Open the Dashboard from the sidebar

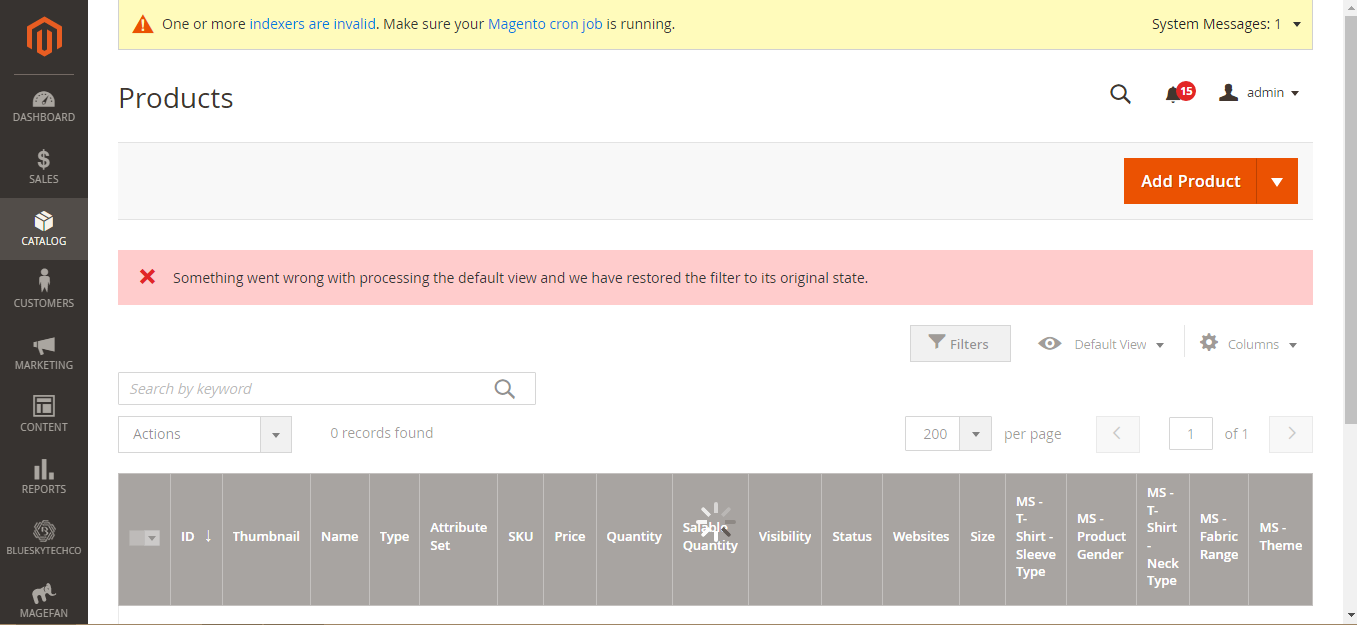(x=44, y=105)
